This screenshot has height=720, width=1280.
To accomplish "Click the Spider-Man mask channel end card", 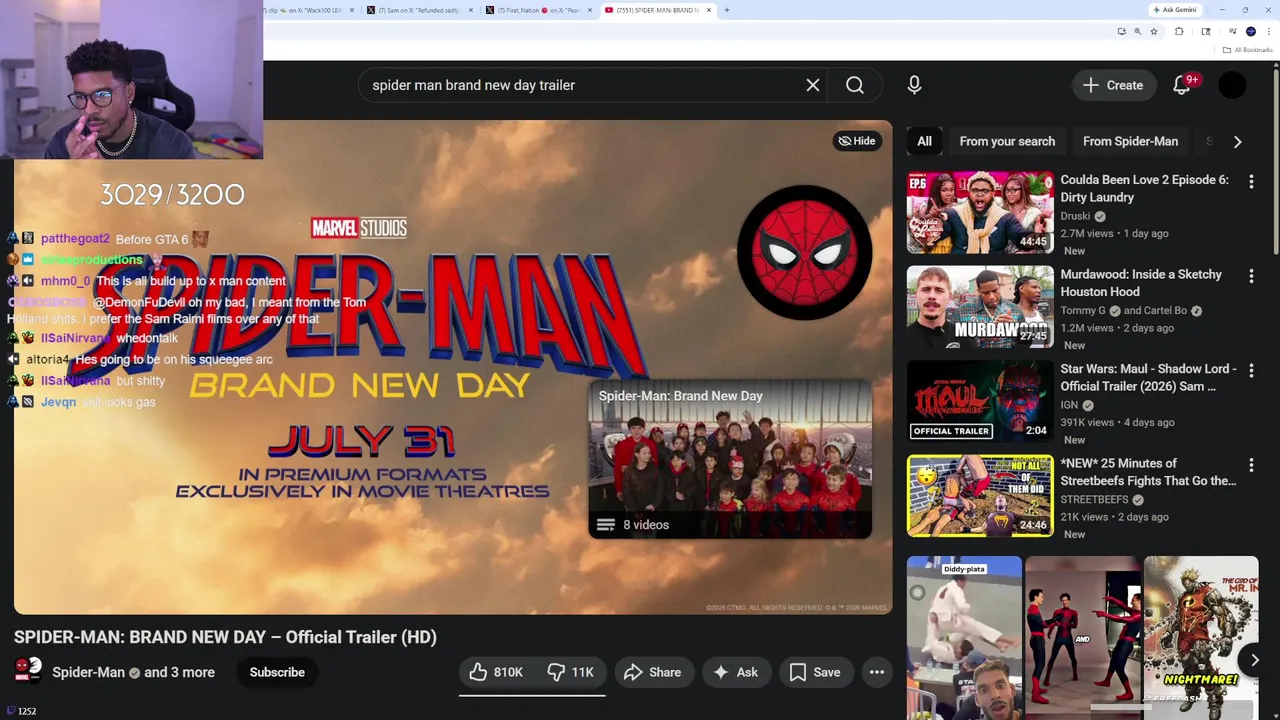I will [804, 252].
